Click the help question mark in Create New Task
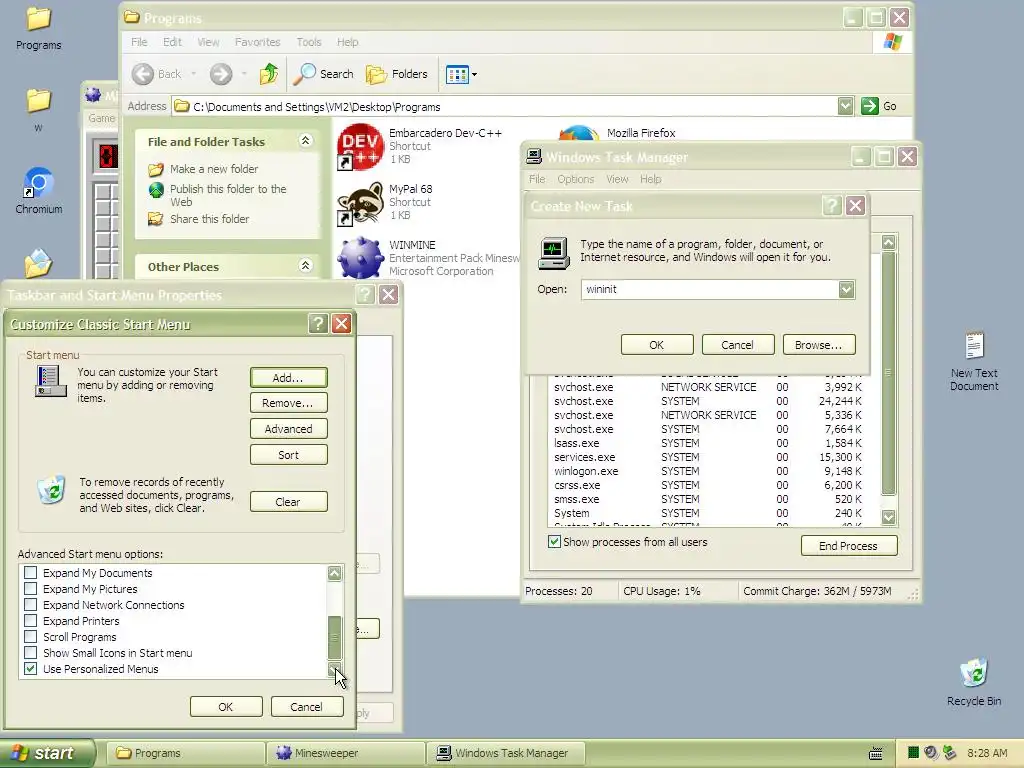The height and width of the screenshot is (768, 1024). pos(831,206)
